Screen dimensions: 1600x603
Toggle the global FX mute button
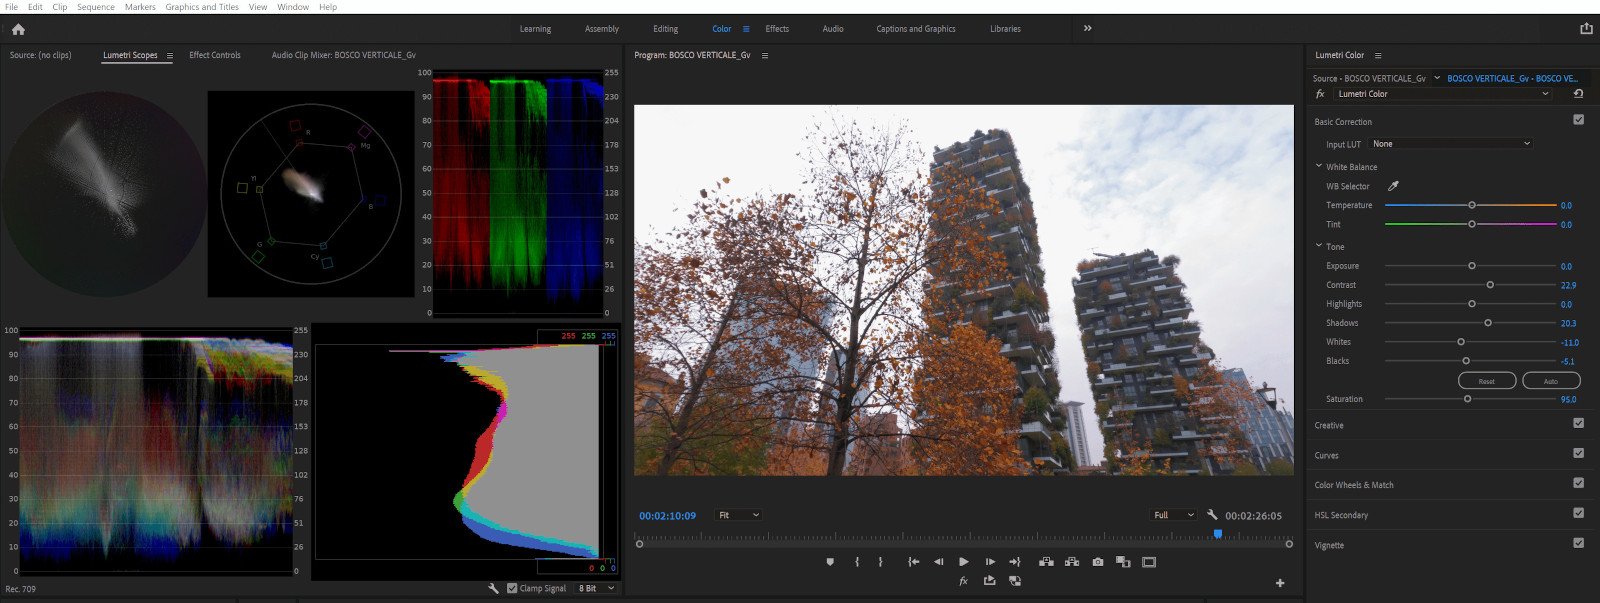pyautogui.click(x=964, y=581)
